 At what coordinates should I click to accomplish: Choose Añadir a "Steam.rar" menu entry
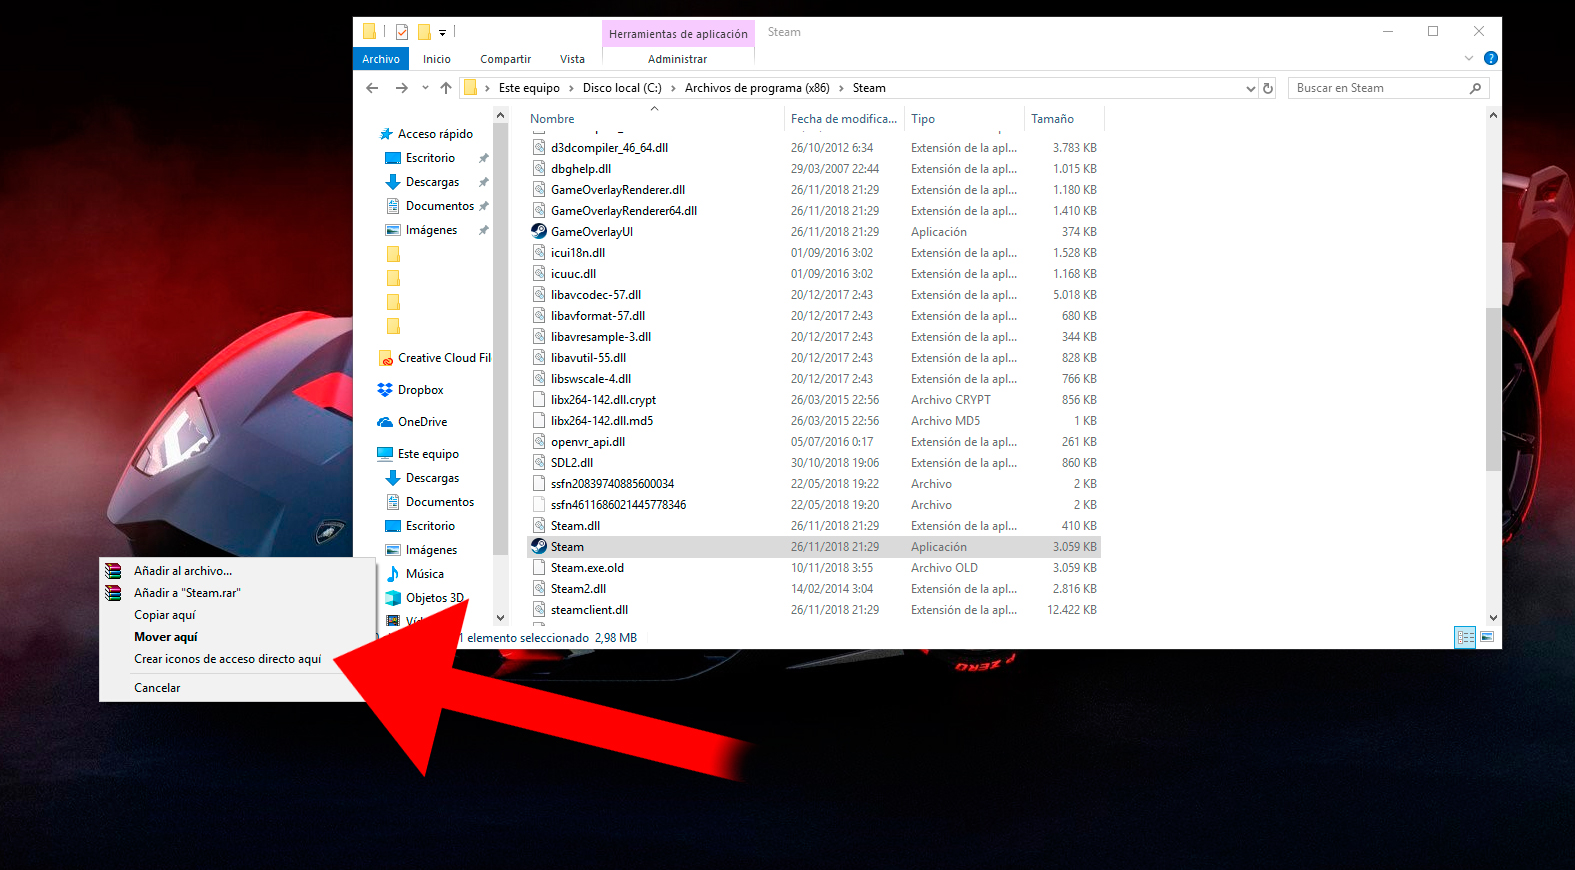[x=187, y=593]
